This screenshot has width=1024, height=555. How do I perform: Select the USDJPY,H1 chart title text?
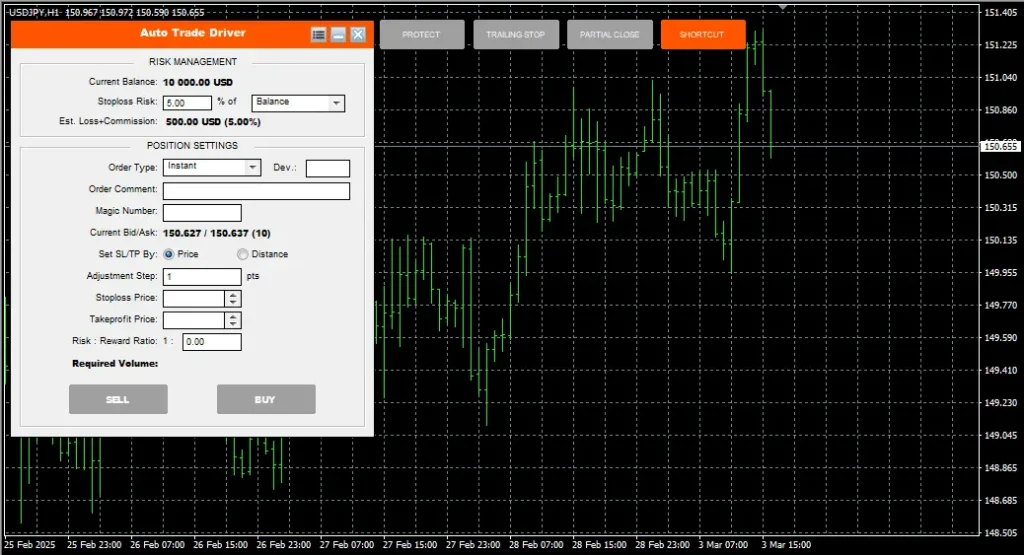(x=33, y=12)
